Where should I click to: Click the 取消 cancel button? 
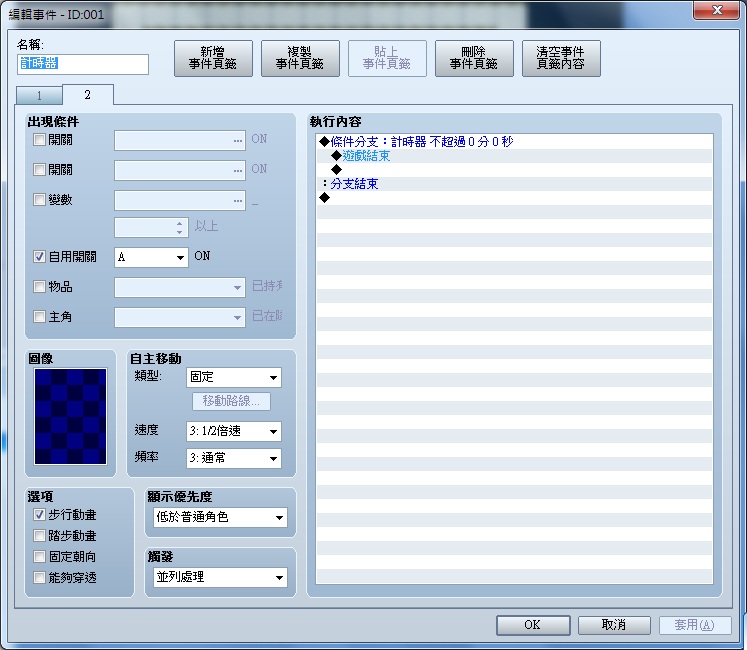pyautogui.click(x=614, y=625)
